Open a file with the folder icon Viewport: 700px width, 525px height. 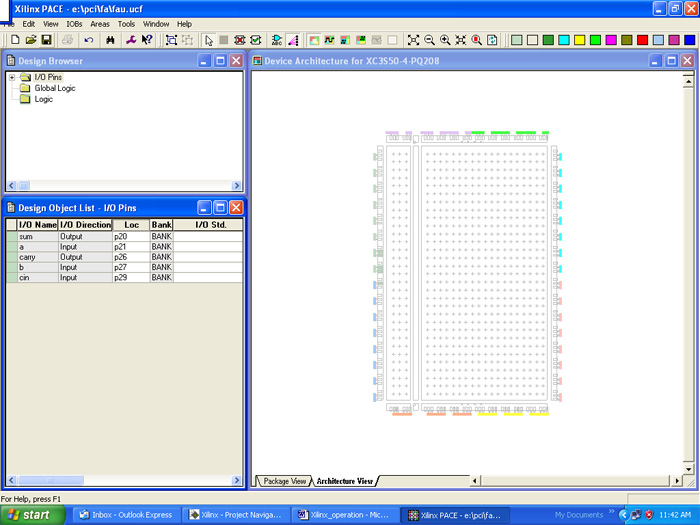point(31,40)
